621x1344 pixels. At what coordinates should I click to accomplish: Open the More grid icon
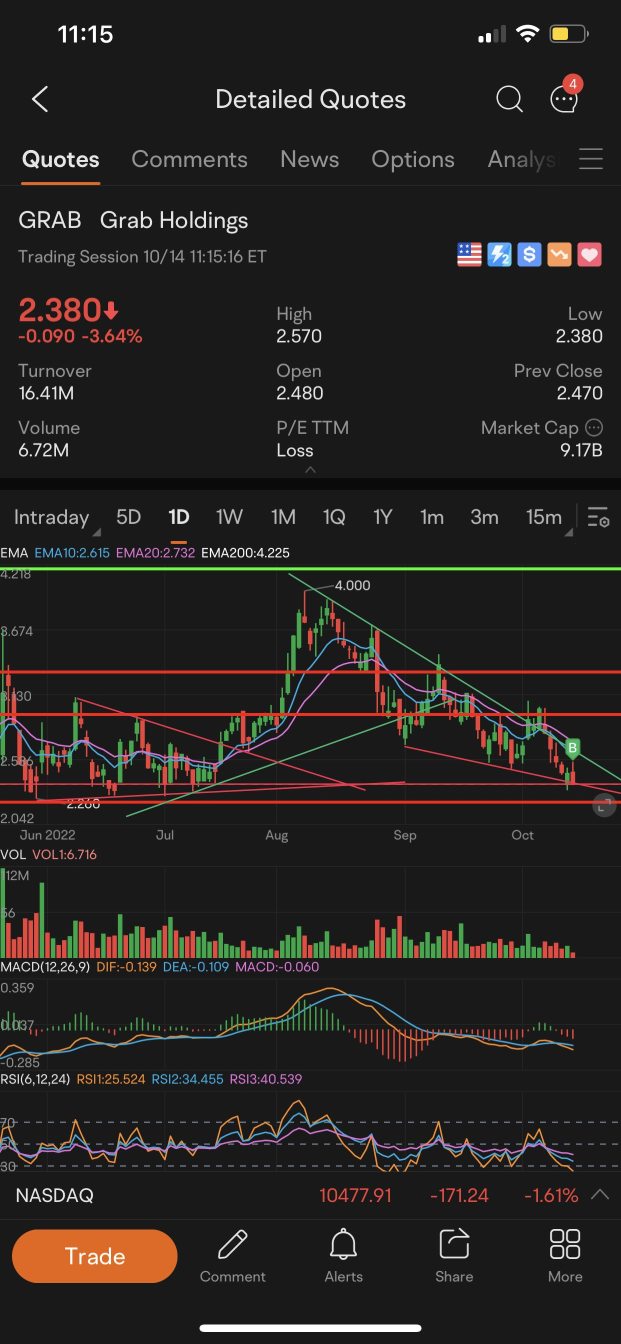565,1256
